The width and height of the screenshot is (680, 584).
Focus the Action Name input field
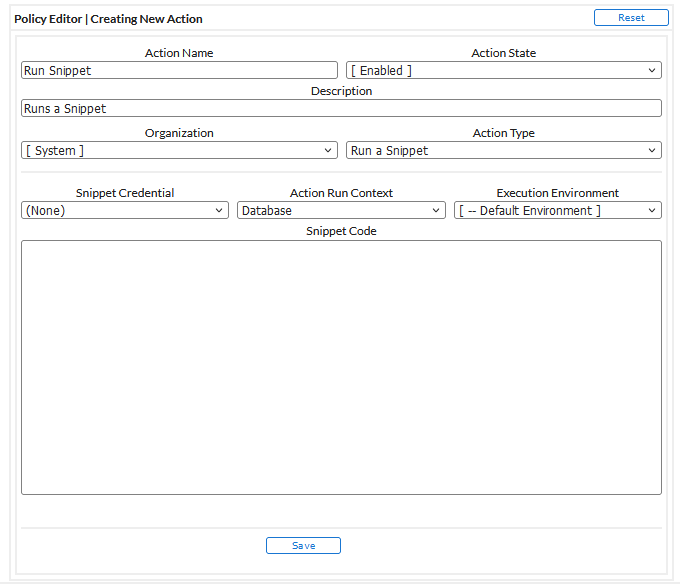pyautogui.click(x=179, y=71)
